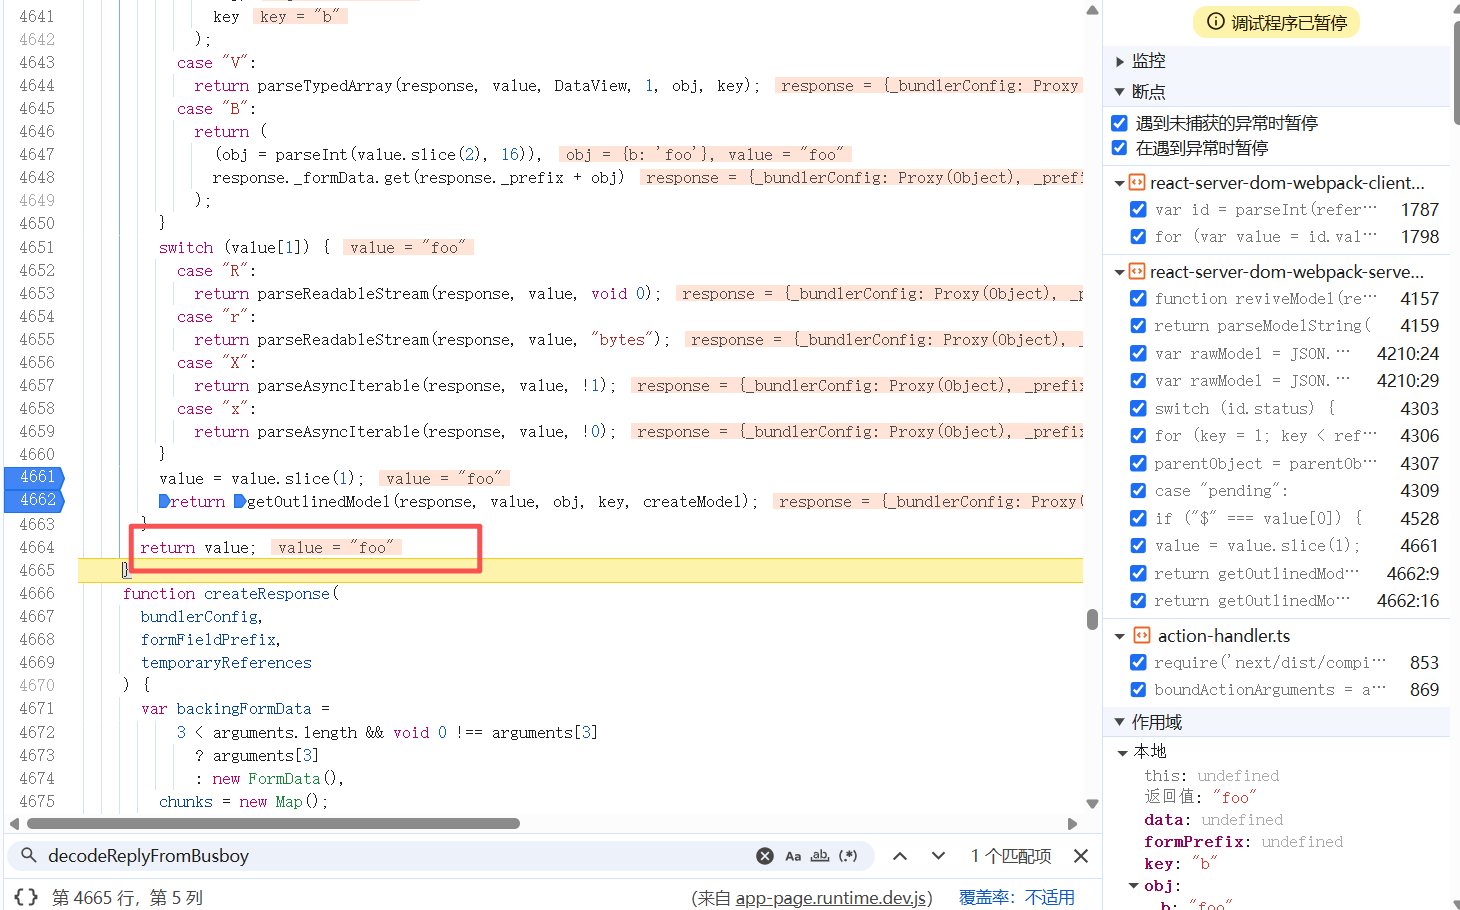Toggle match case (Aa) in search bar
This screenshot has width=1460, height=910.
(x=793, y=856)
